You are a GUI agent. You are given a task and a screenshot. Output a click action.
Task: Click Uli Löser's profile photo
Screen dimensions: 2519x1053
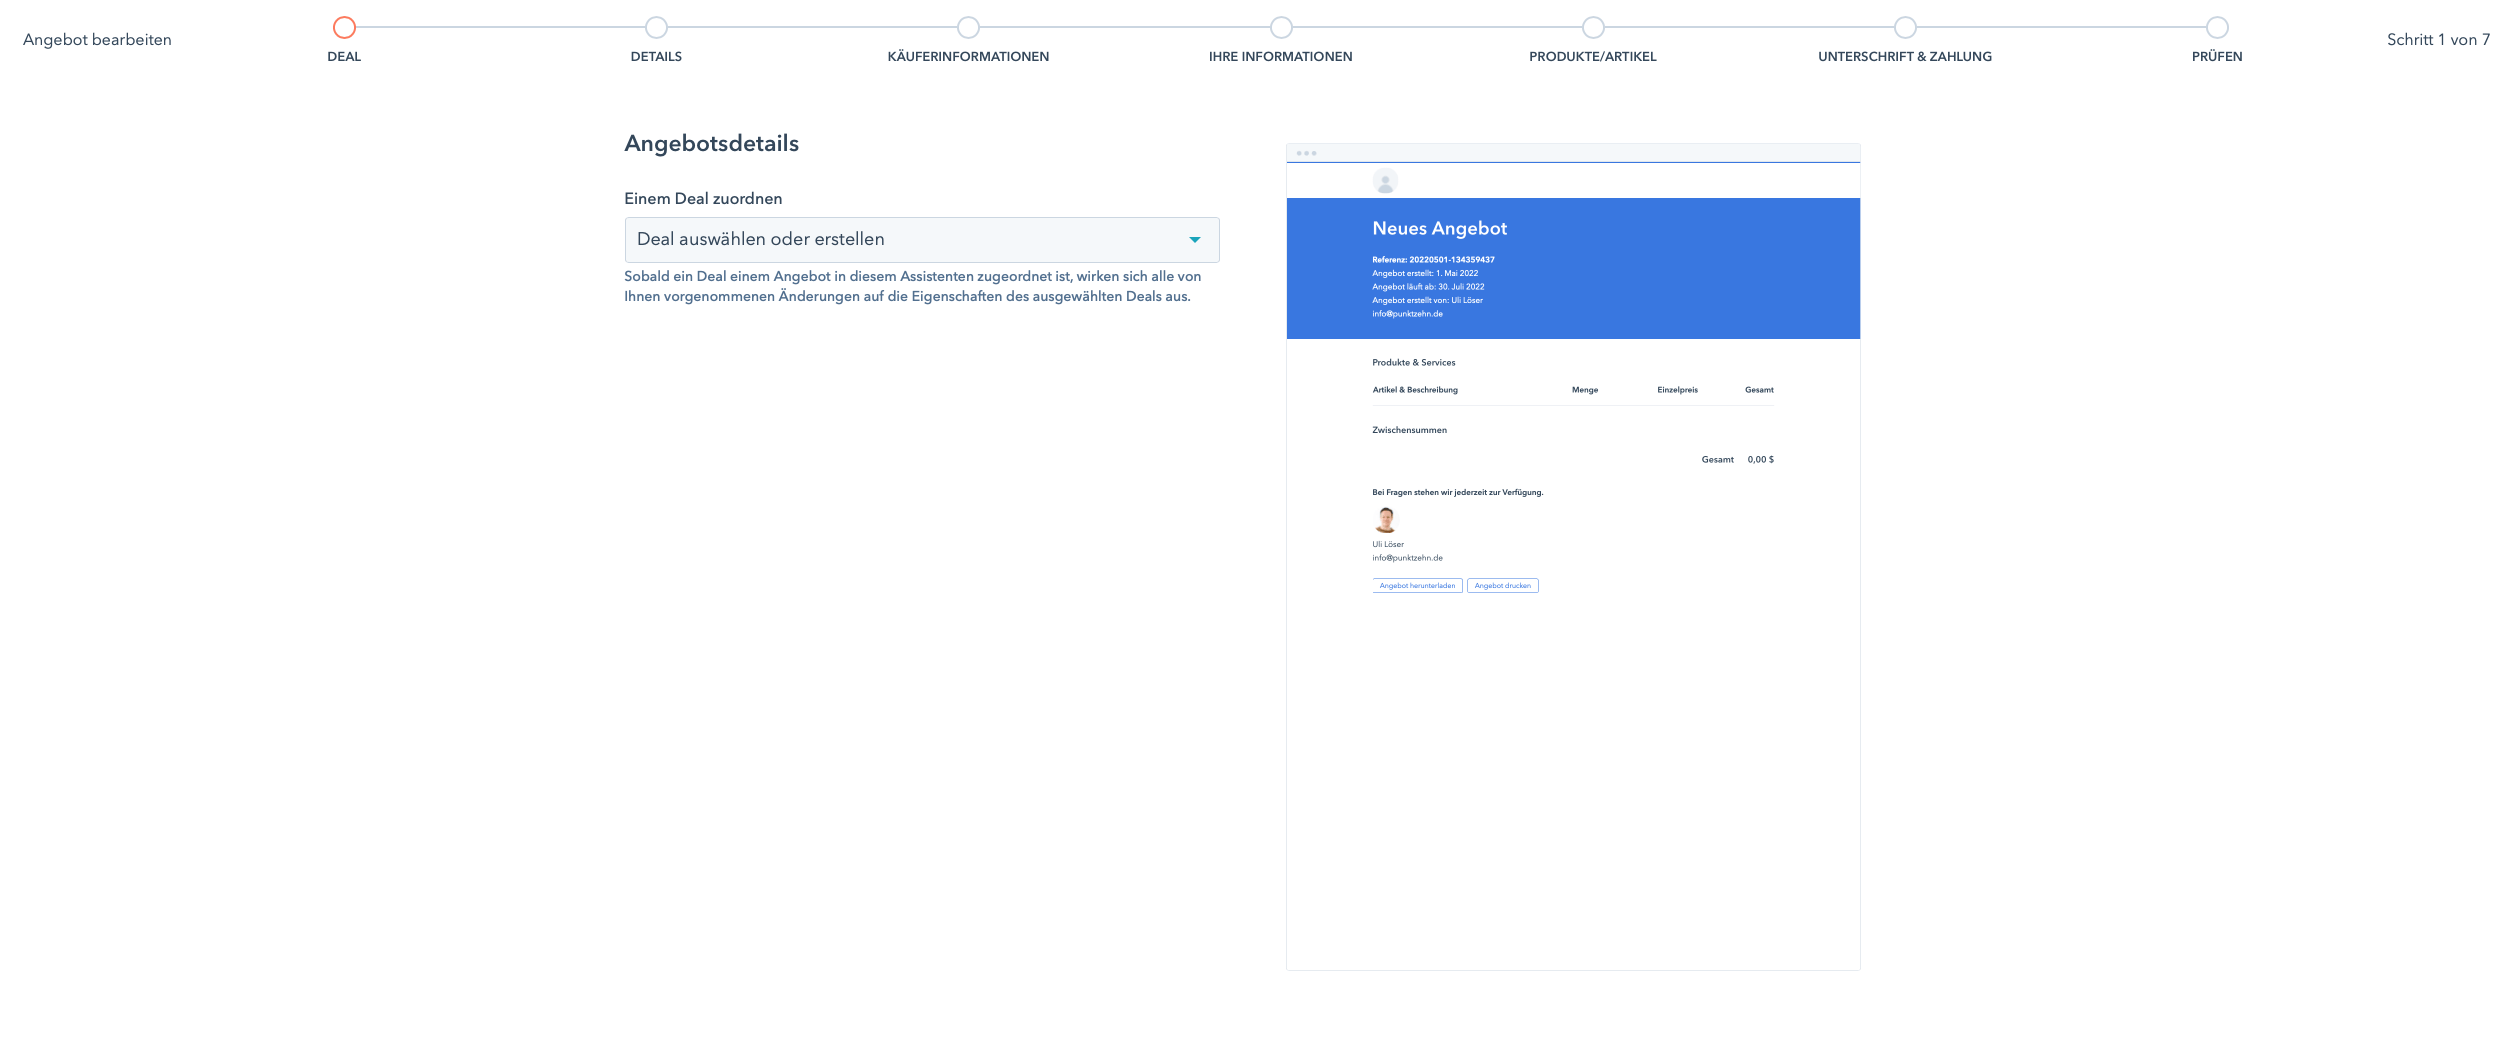tap(1385, 519)
